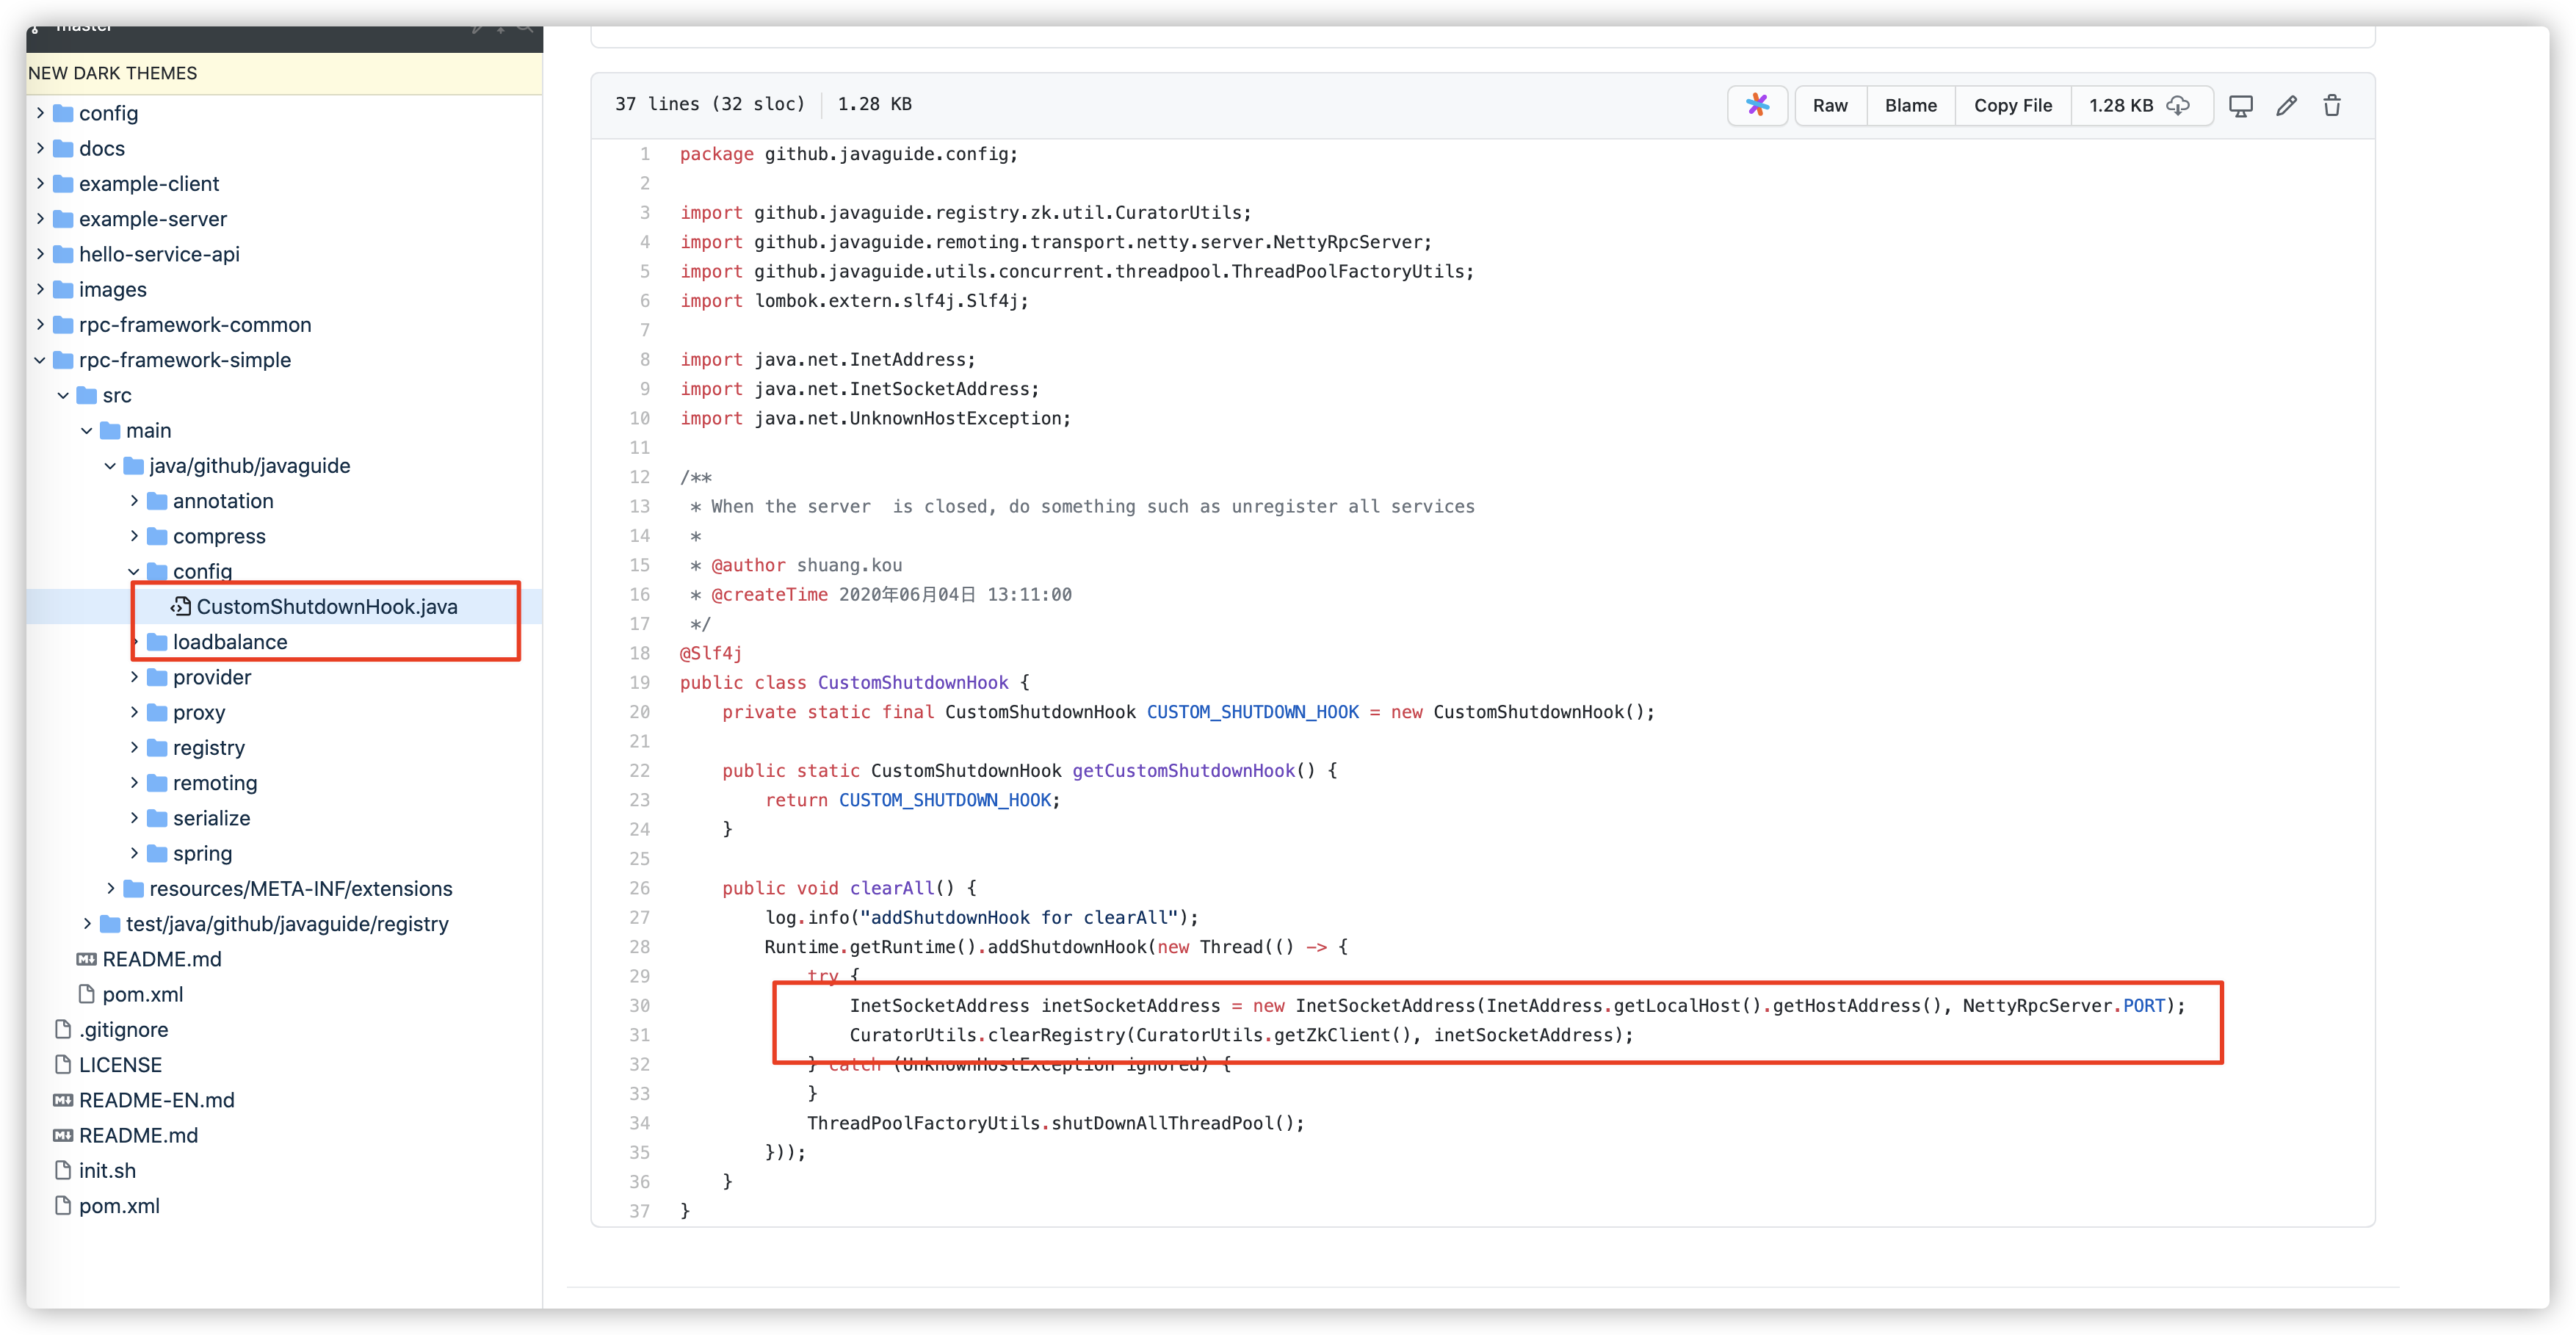Click line number 30 in the code

[x=640, y=1005]
